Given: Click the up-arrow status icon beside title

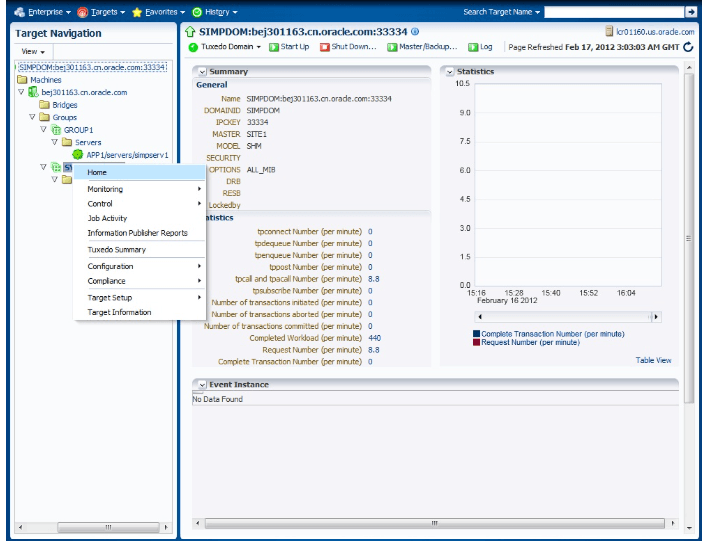Looking at the screenshot, I should pos(190,31).
